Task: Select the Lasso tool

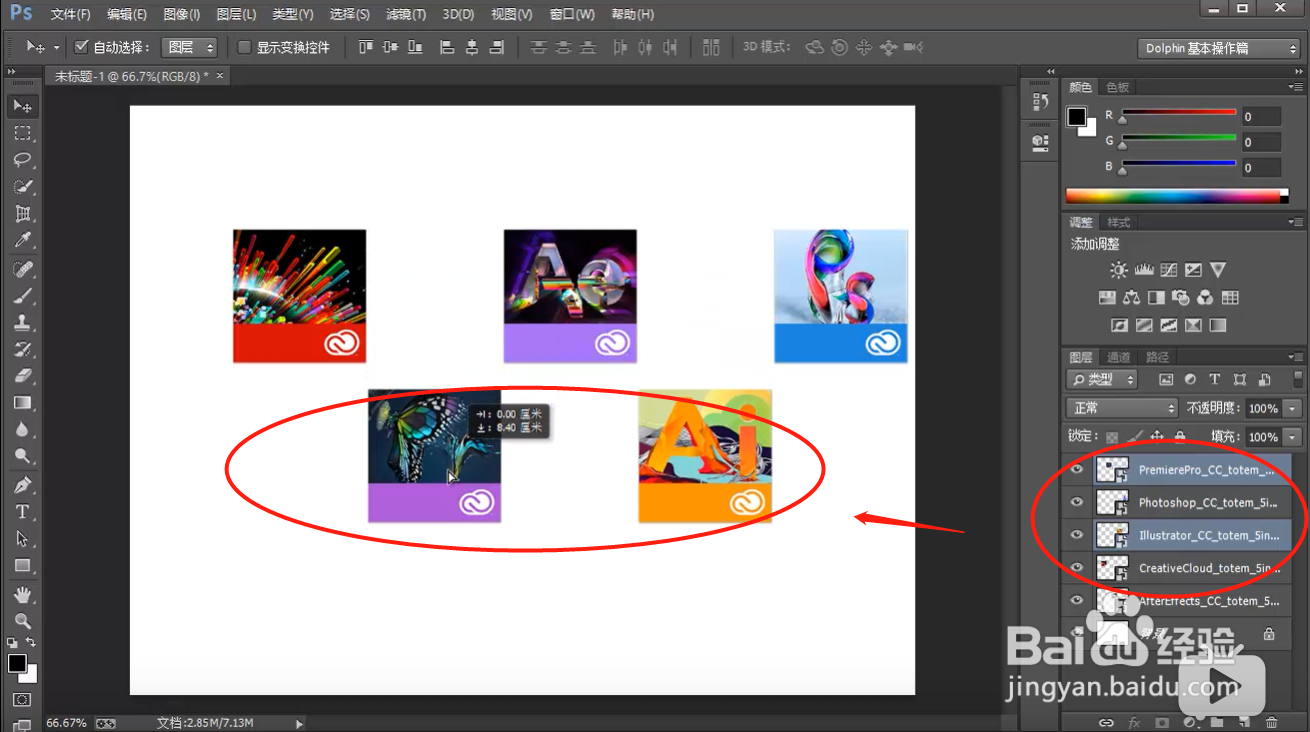Action: tap(22, 160)
